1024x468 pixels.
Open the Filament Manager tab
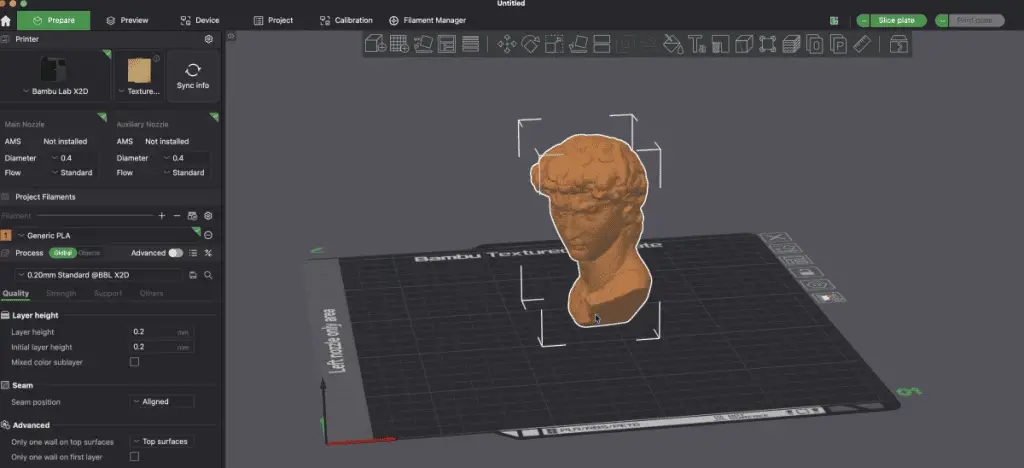pyautogui.click(x=428, y=20)
